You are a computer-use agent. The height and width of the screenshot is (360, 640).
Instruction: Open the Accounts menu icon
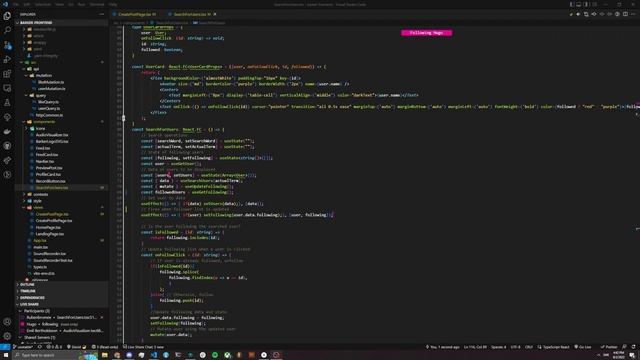pos(7,322)
